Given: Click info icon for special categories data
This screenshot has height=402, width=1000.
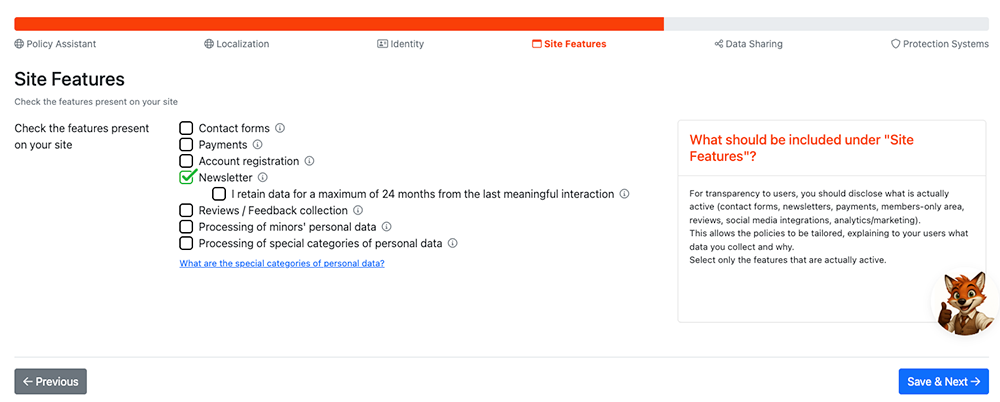Looking at the screenshot, I should [452, 243].
